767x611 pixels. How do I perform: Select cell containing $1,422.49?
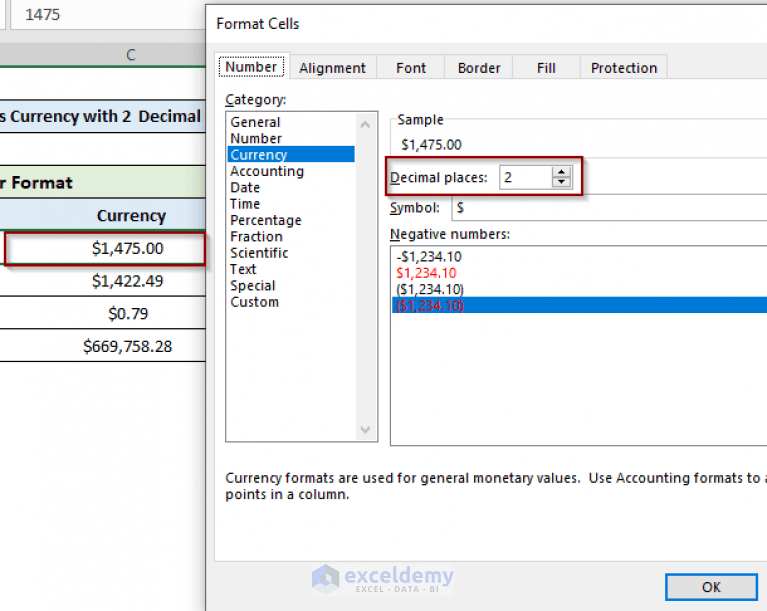(103, 281)
